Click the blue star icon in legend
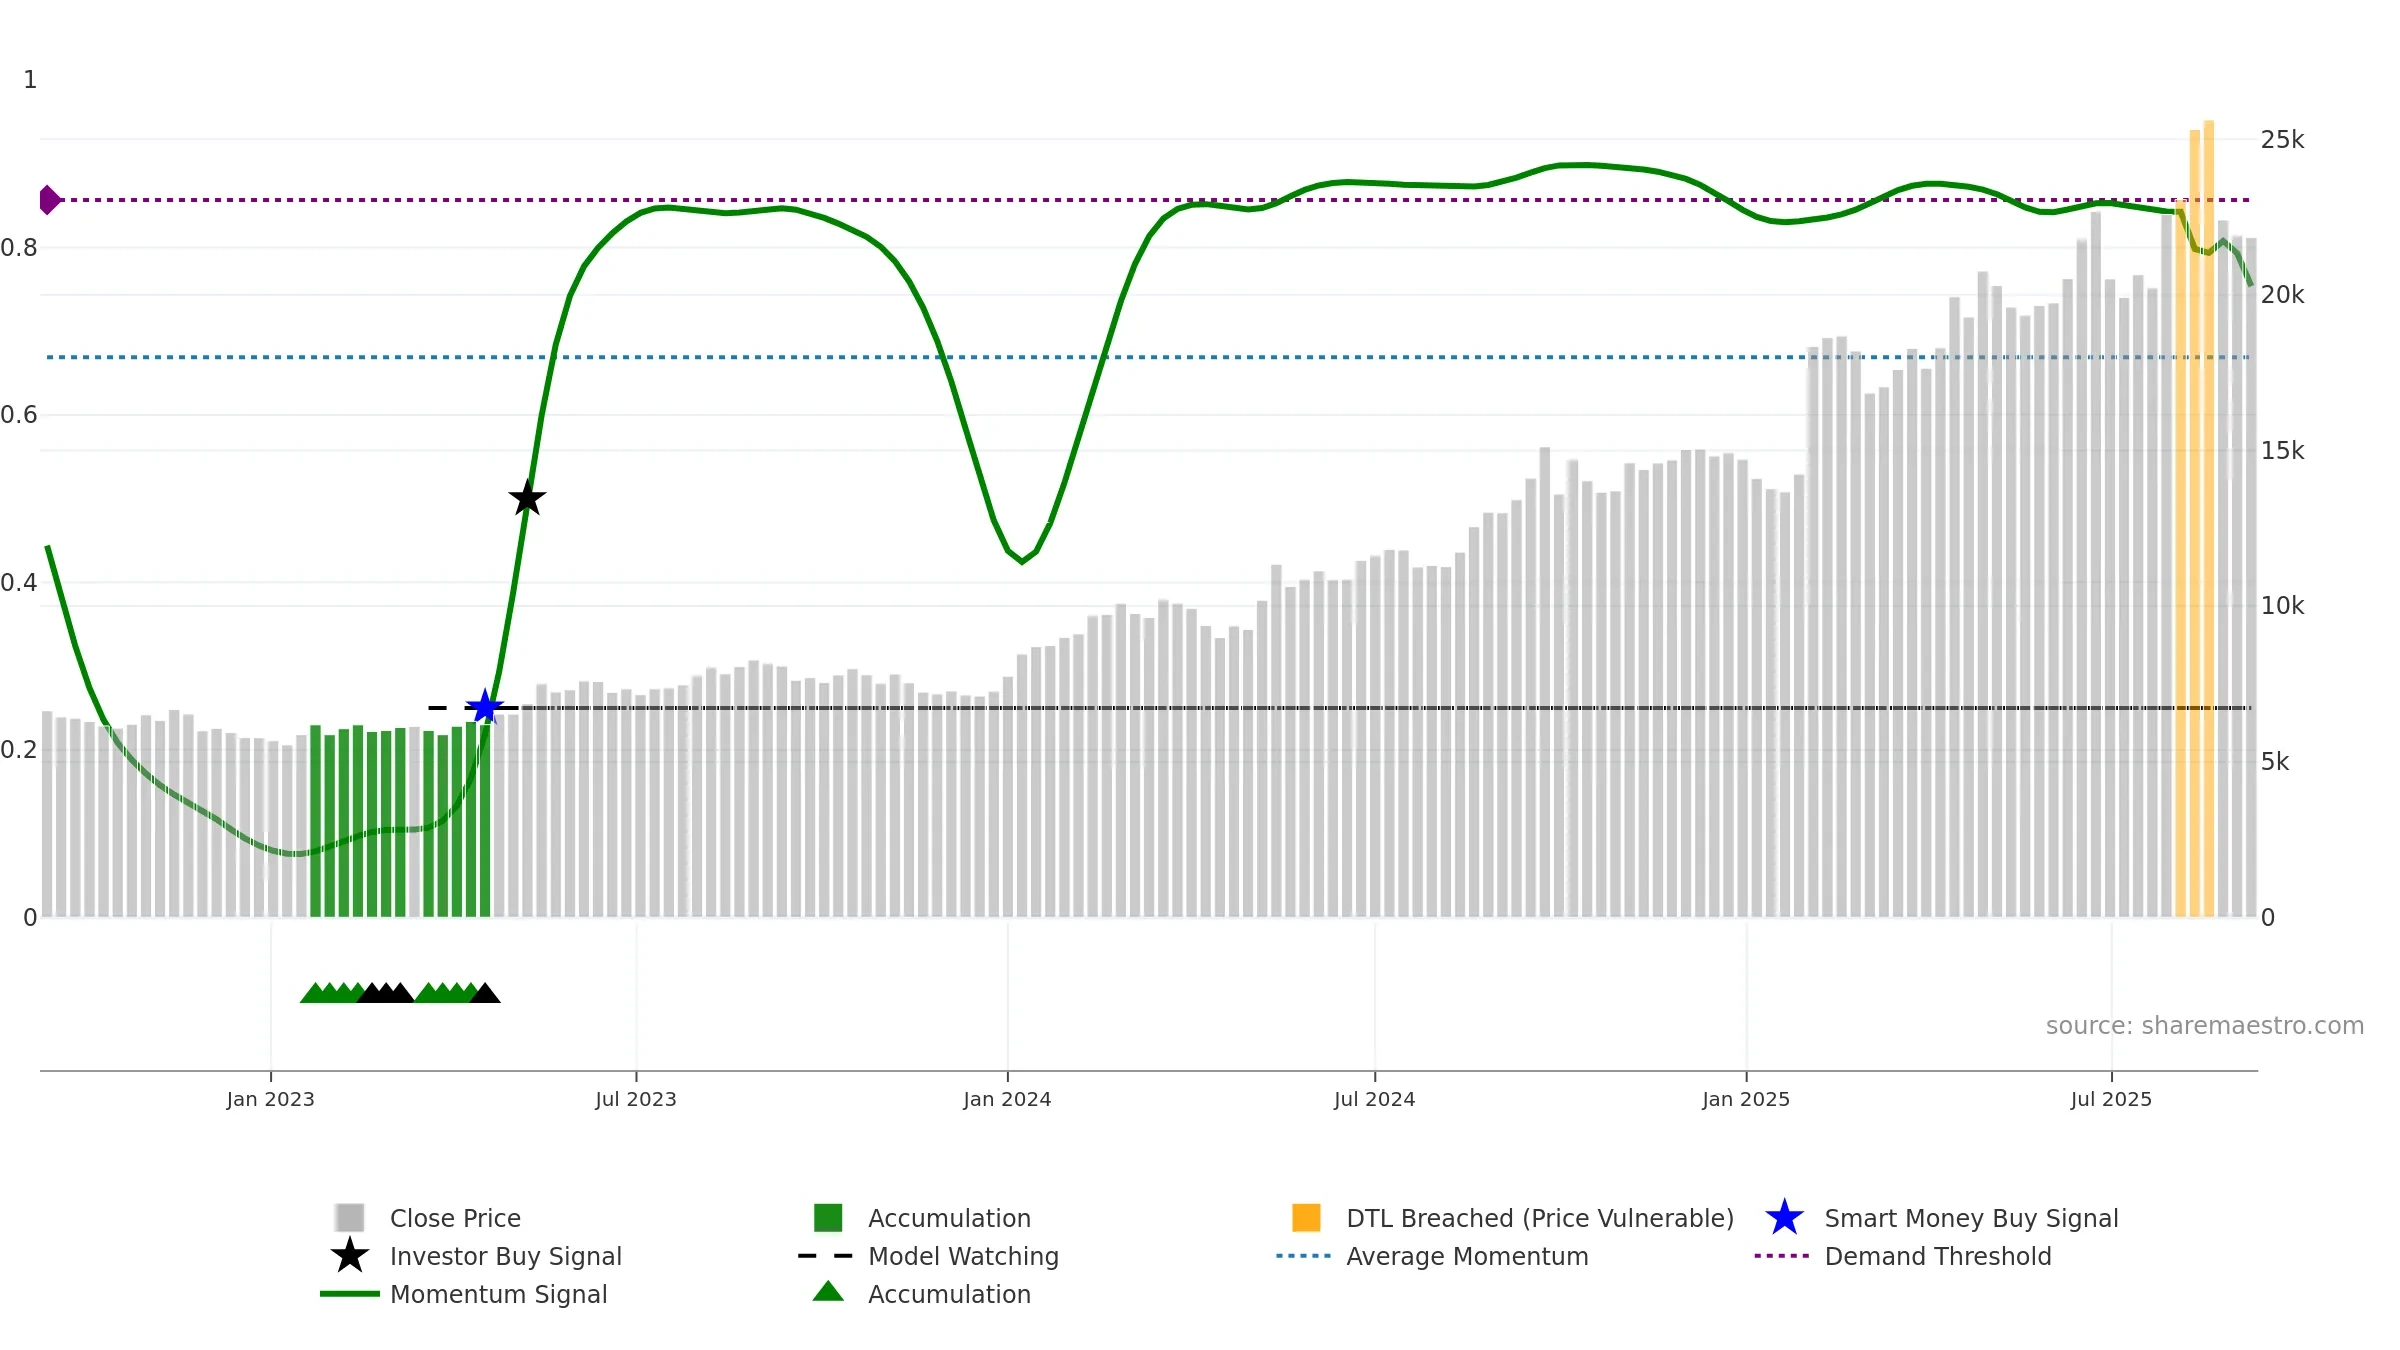 tap(1784, 1218)
